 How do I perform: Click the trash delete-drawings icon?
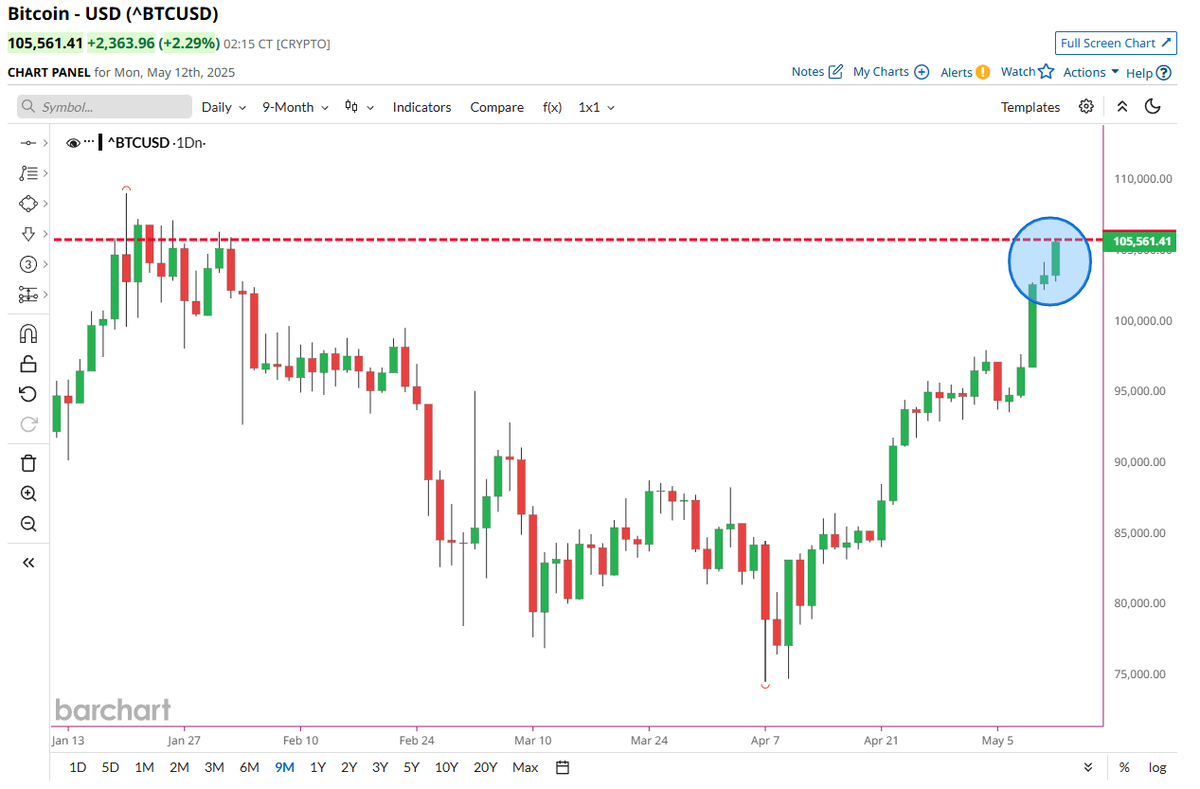28,462
